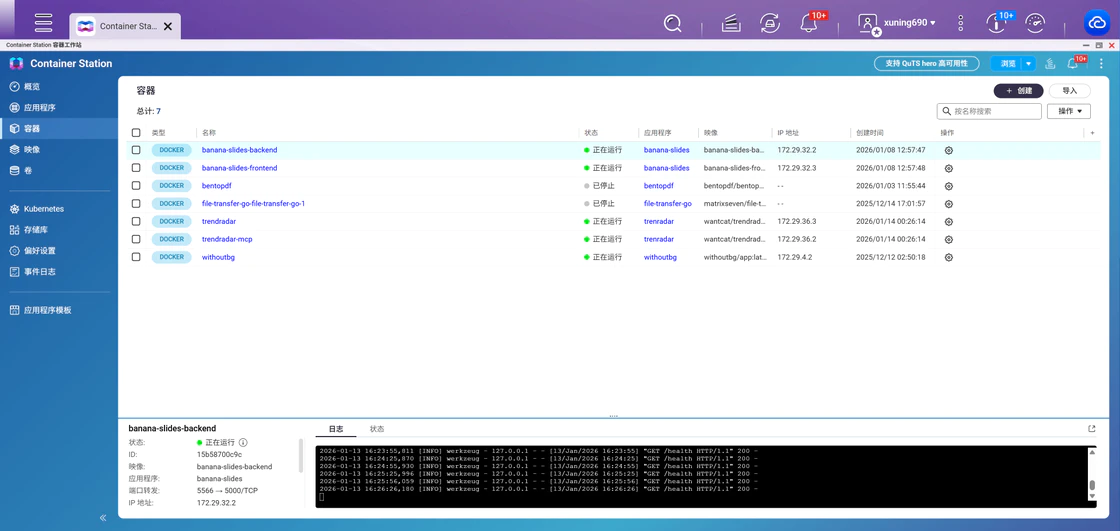Open the QTS main menu hamburger icon
This screenshot has height=531, width=1120.
[44, 22]
